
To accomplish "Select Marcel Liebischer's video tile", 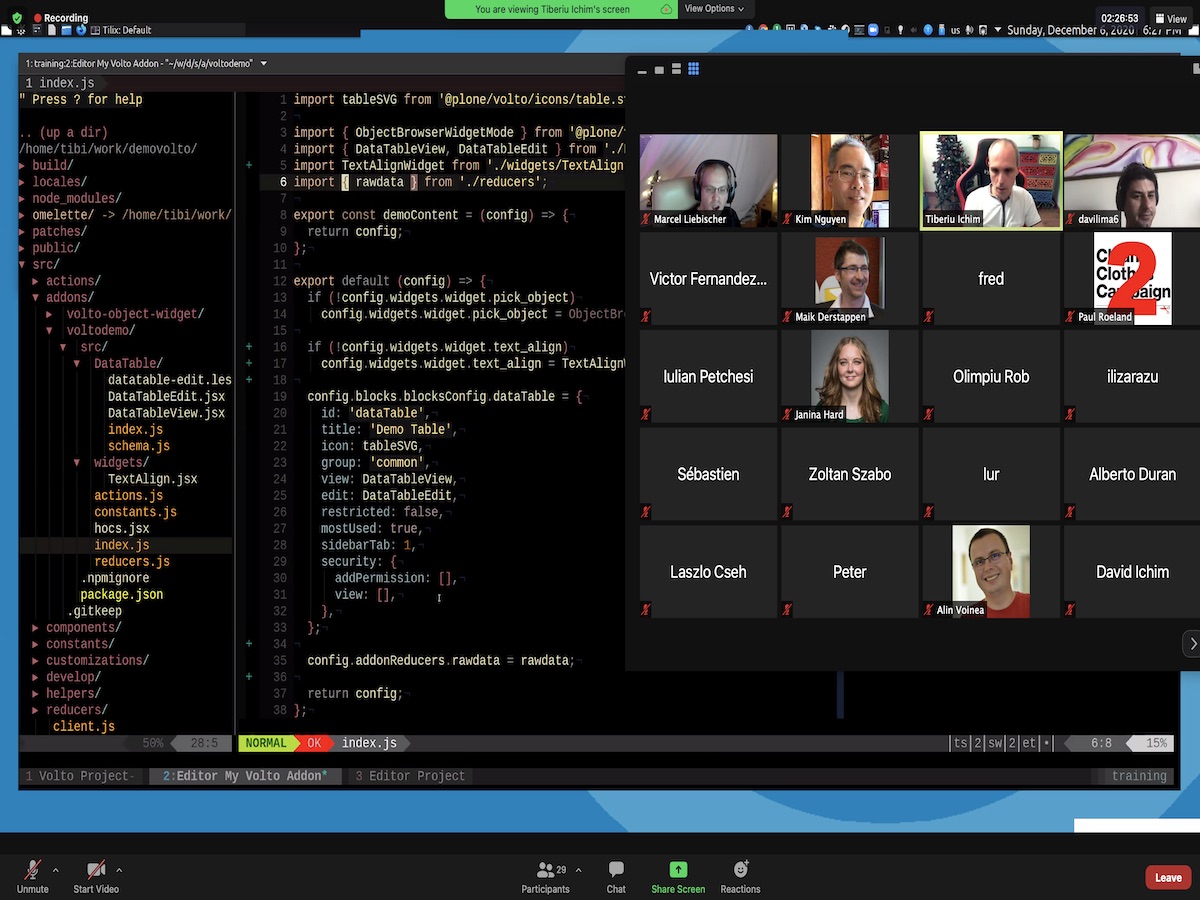I will (x=708, y=181).
